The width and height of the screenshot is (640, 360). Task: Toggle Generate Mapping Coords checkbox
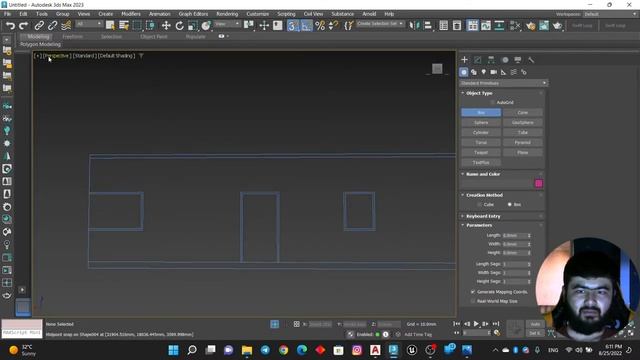coord(473,292)
